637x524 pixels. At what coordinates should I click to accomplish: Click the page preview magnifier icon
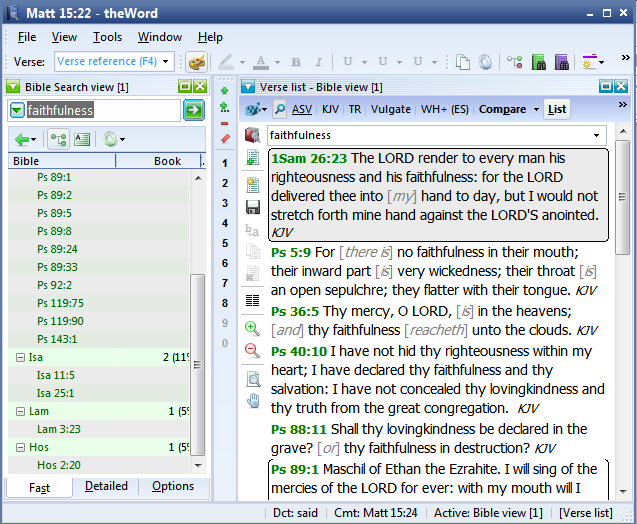[254, 379]
